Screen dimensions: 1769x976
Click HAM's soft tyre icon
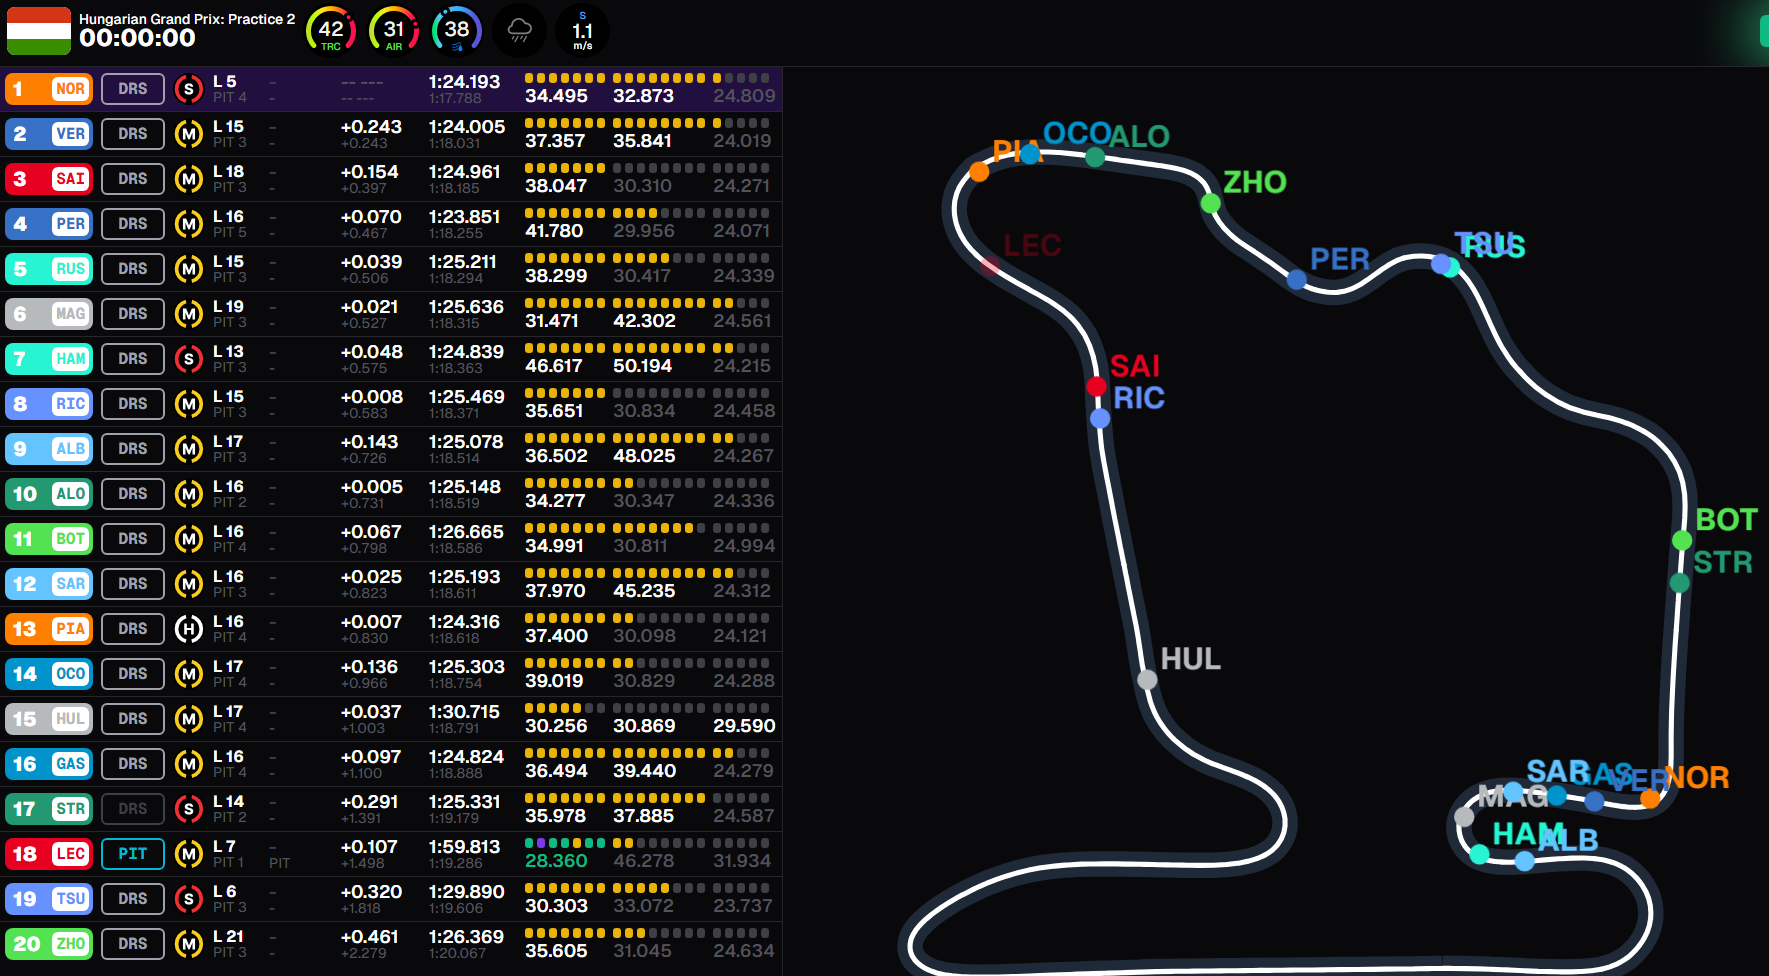pyautogui.click(x=189, y=359)
